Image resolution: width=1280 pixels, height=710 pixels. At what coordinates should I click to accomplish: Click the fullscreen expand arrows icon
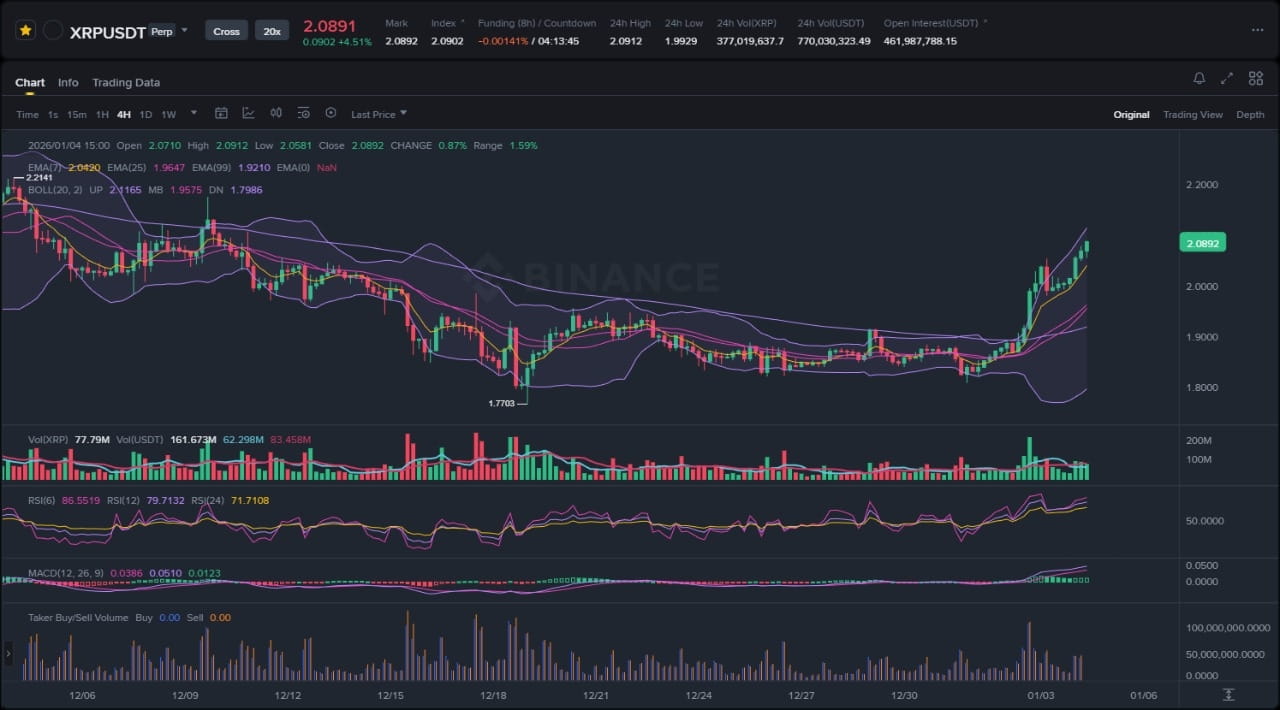tap(1227, 78)
